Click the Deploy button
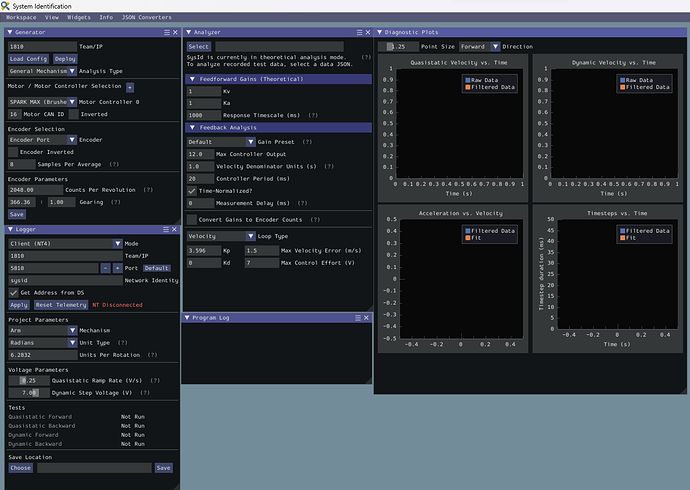The width and height of the screenshot is (690, 490). [x=65, y=59]
